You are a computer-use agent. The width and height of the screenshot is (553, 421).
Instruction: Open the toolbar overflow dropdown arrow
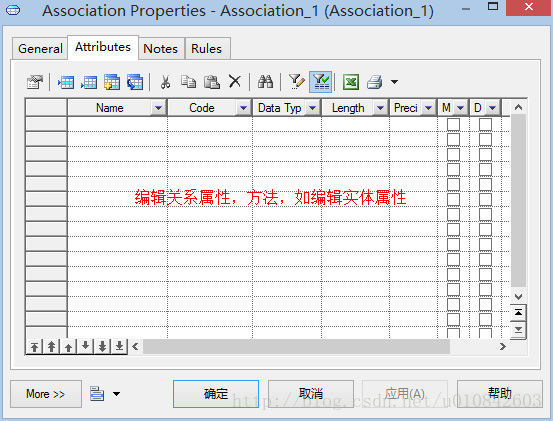point(394,82)
